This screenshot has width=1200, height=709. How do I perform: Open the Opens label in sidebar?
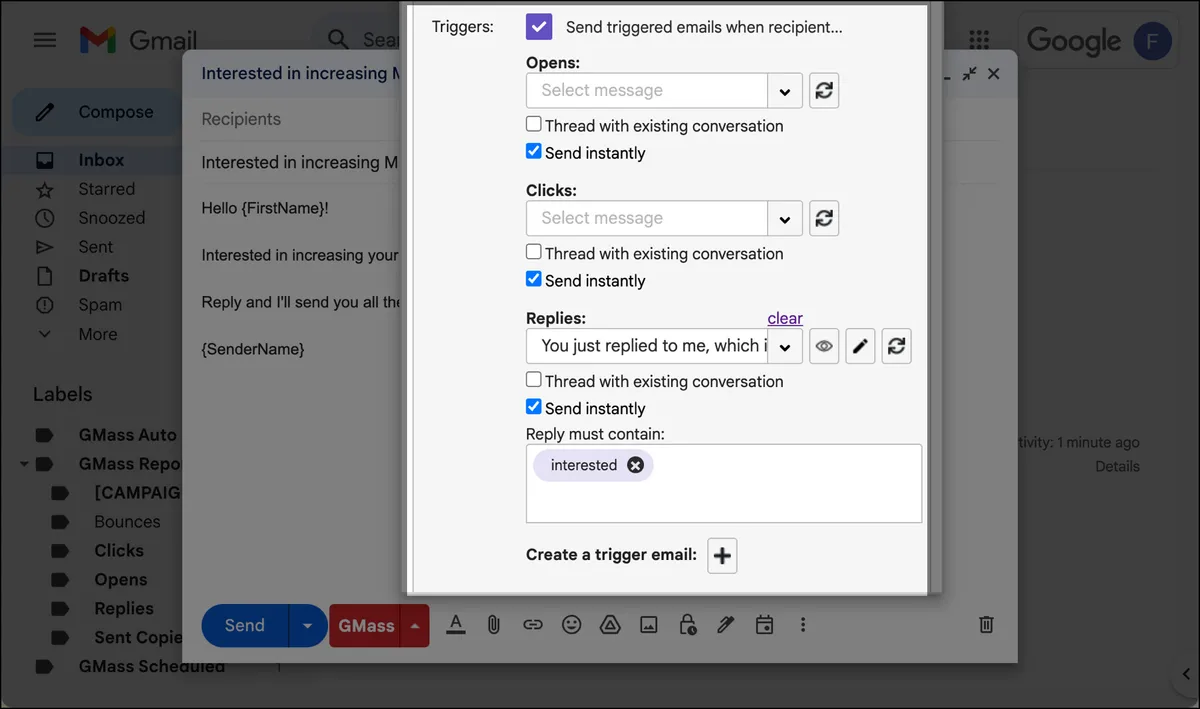121,580
